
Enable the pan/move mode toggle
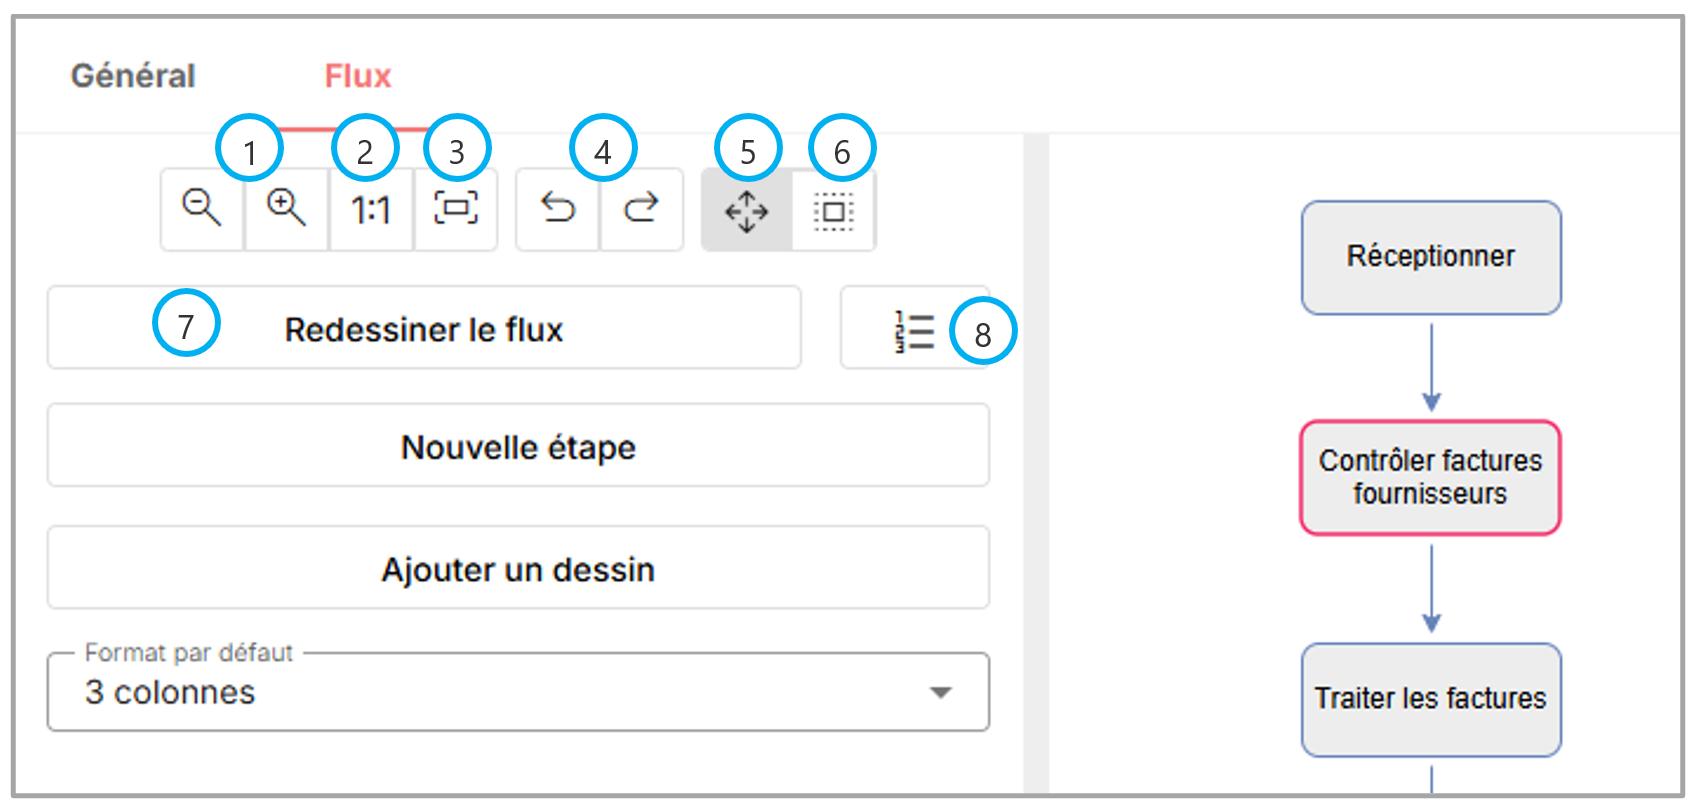tap(746, 211)
